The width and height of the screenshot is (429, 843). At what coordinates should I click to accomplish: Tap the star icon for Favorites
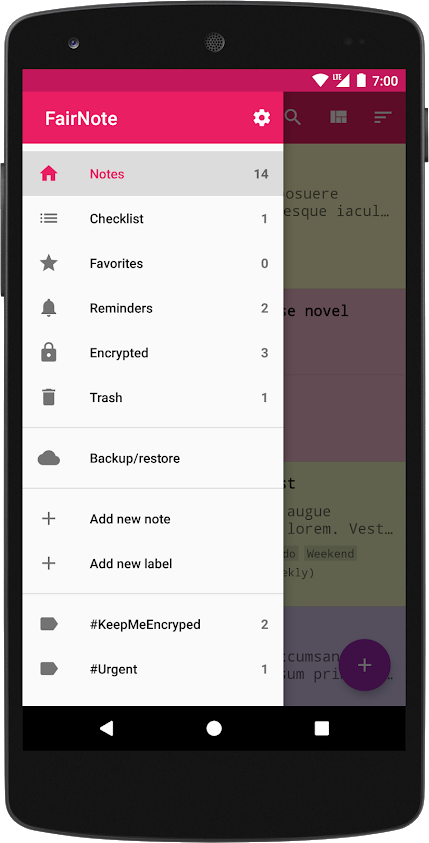(x=48, y=263)
